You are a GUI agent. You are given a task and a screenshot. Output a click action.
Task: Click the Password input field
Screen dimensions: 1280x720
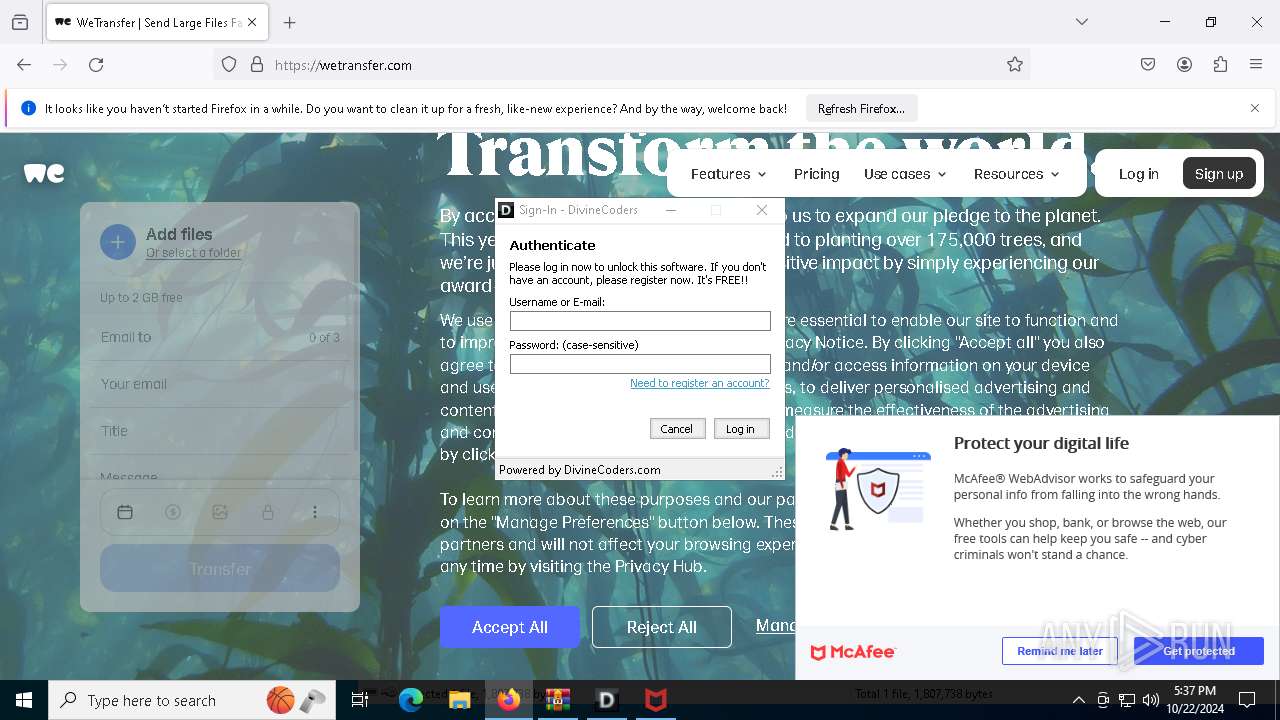point(640,364)
